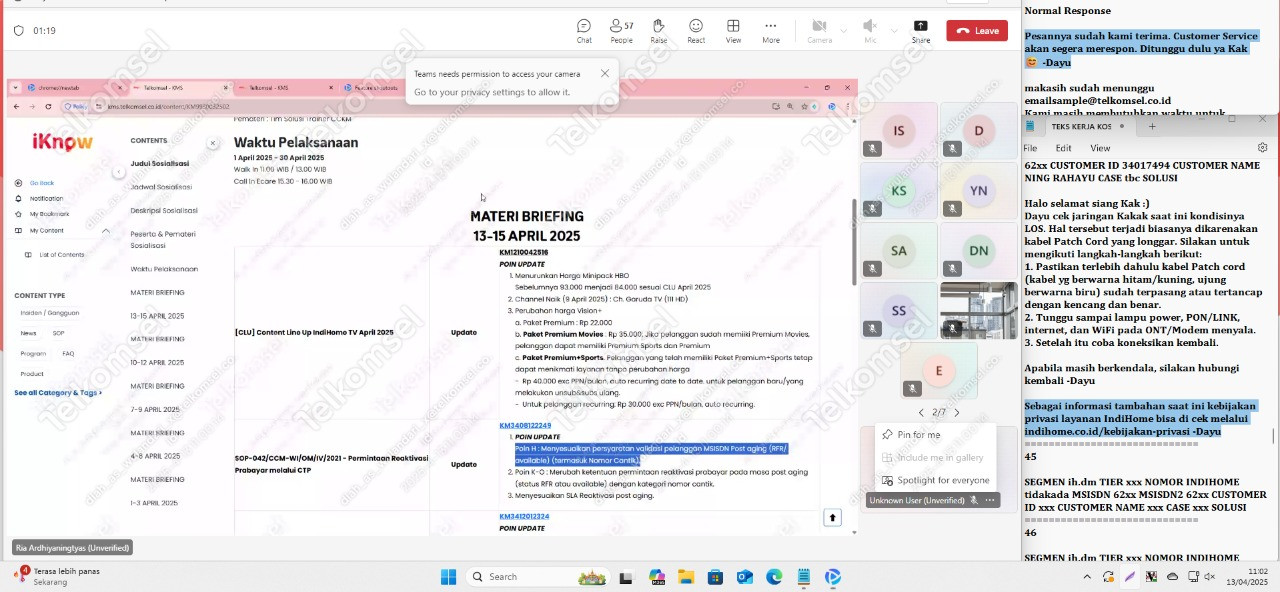Raise your hand in the meeting
Screen dimensions: 1280x592
(x=658, y=30)
